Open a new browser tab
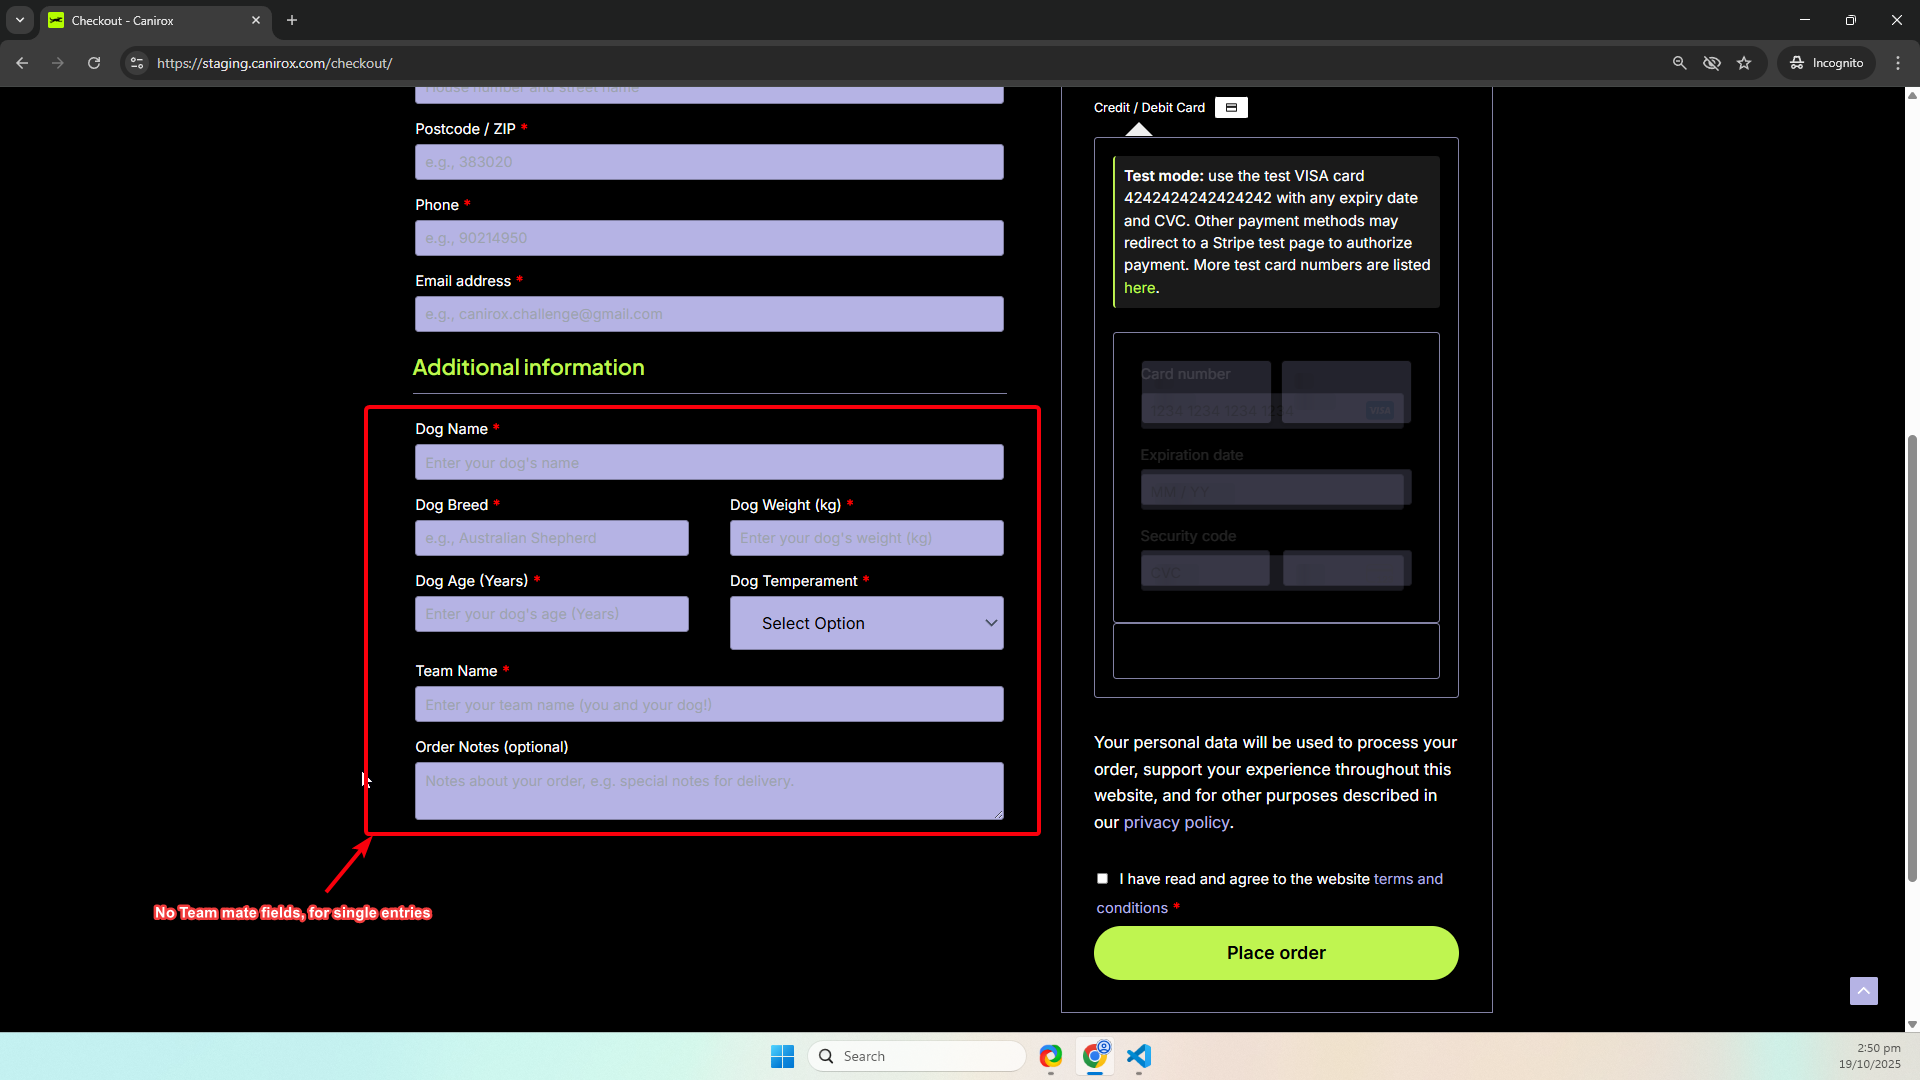Viewport: 1920px width, 1080px height. tap(292, 20)
